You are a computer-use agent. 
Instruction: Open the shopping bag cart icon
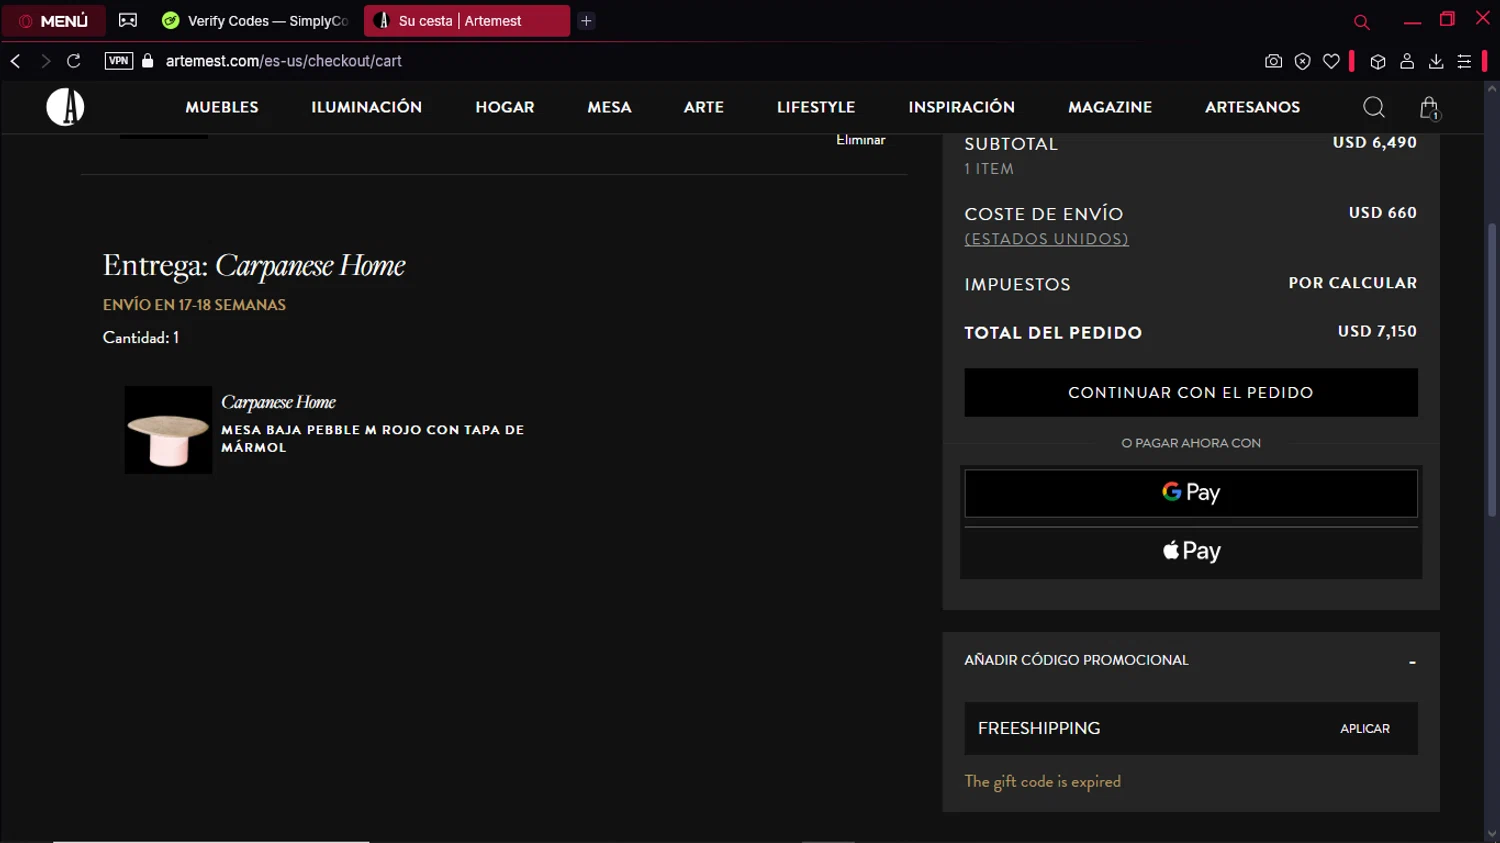(1429, 108)
